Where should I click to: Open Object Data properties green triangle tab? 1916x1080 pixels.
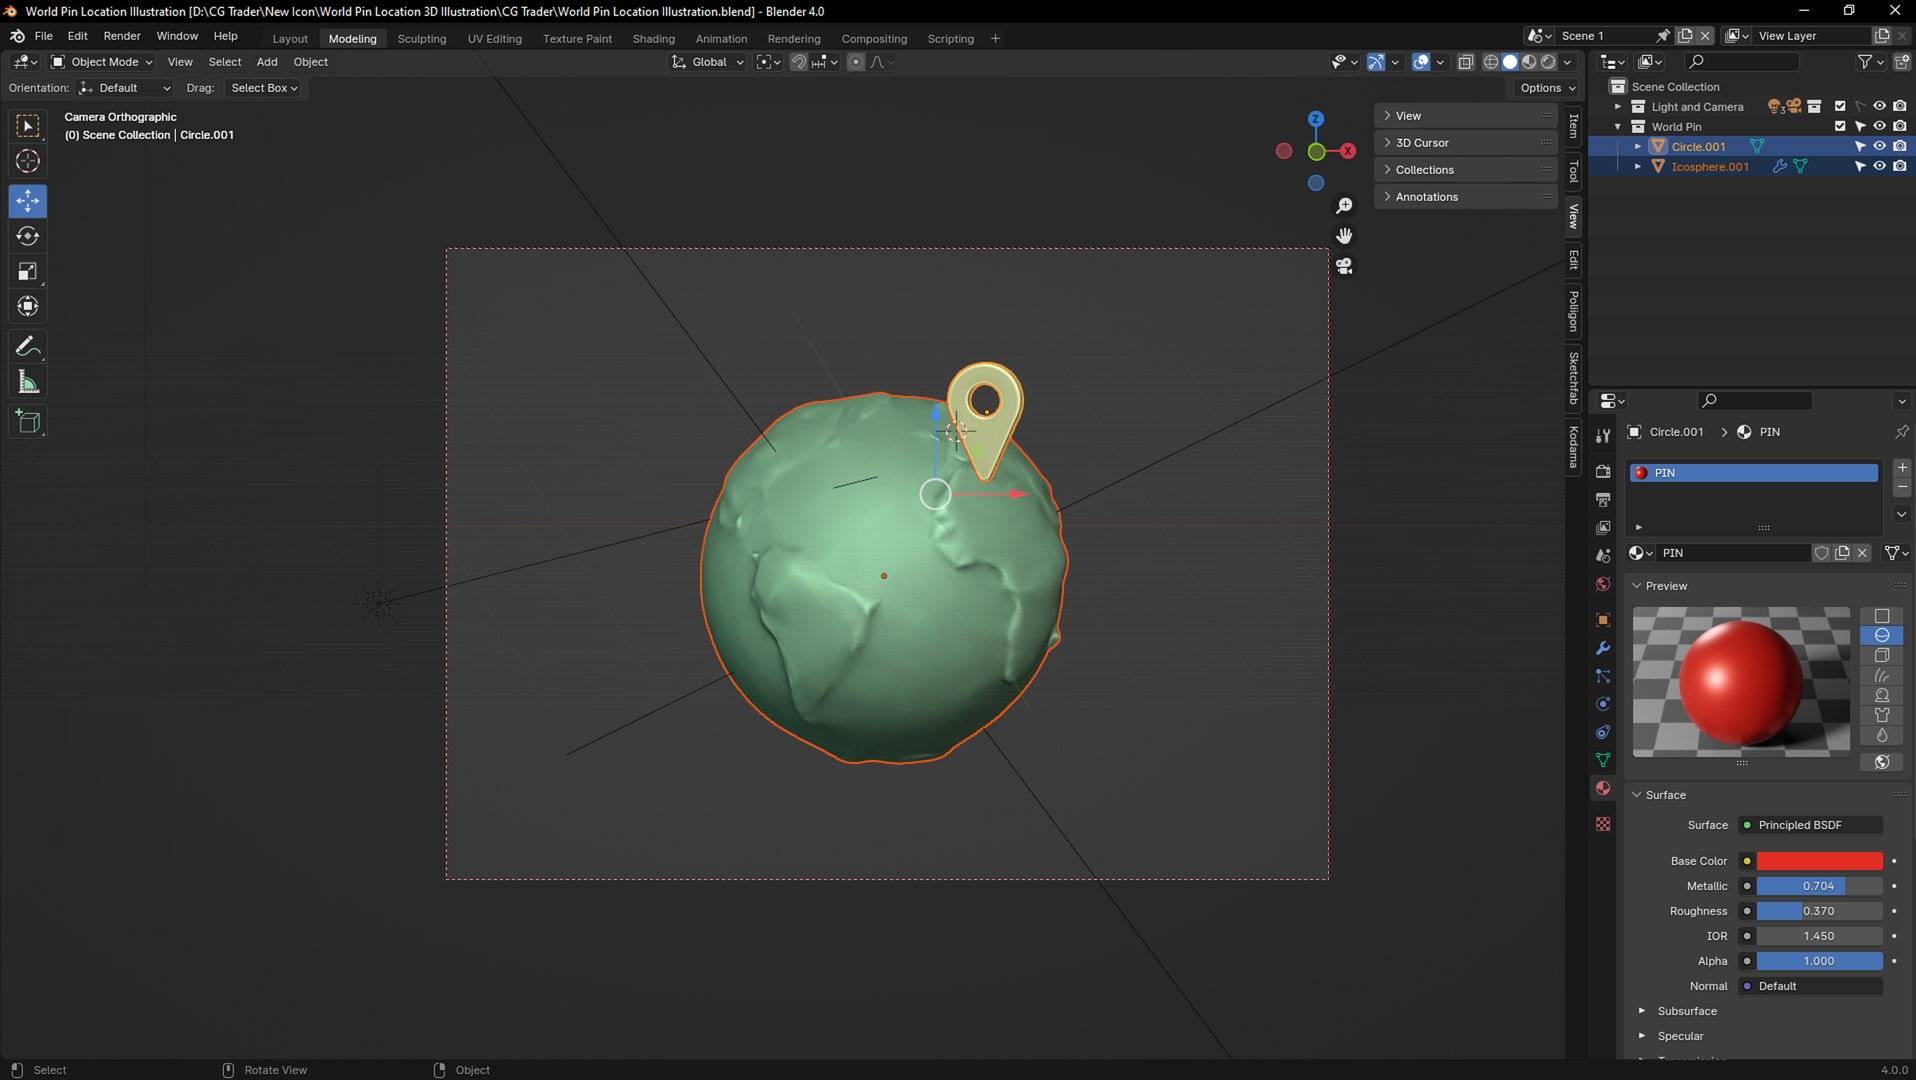[1603, 760]
